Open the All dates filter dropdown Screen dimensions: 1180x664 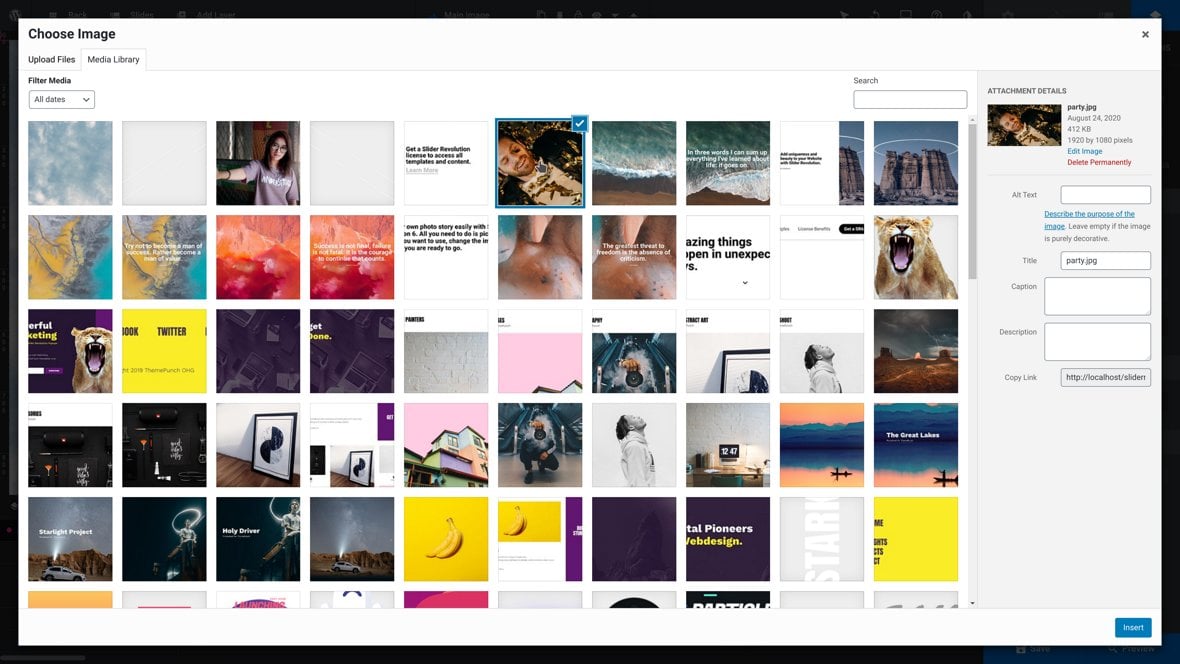pos(62,99)
